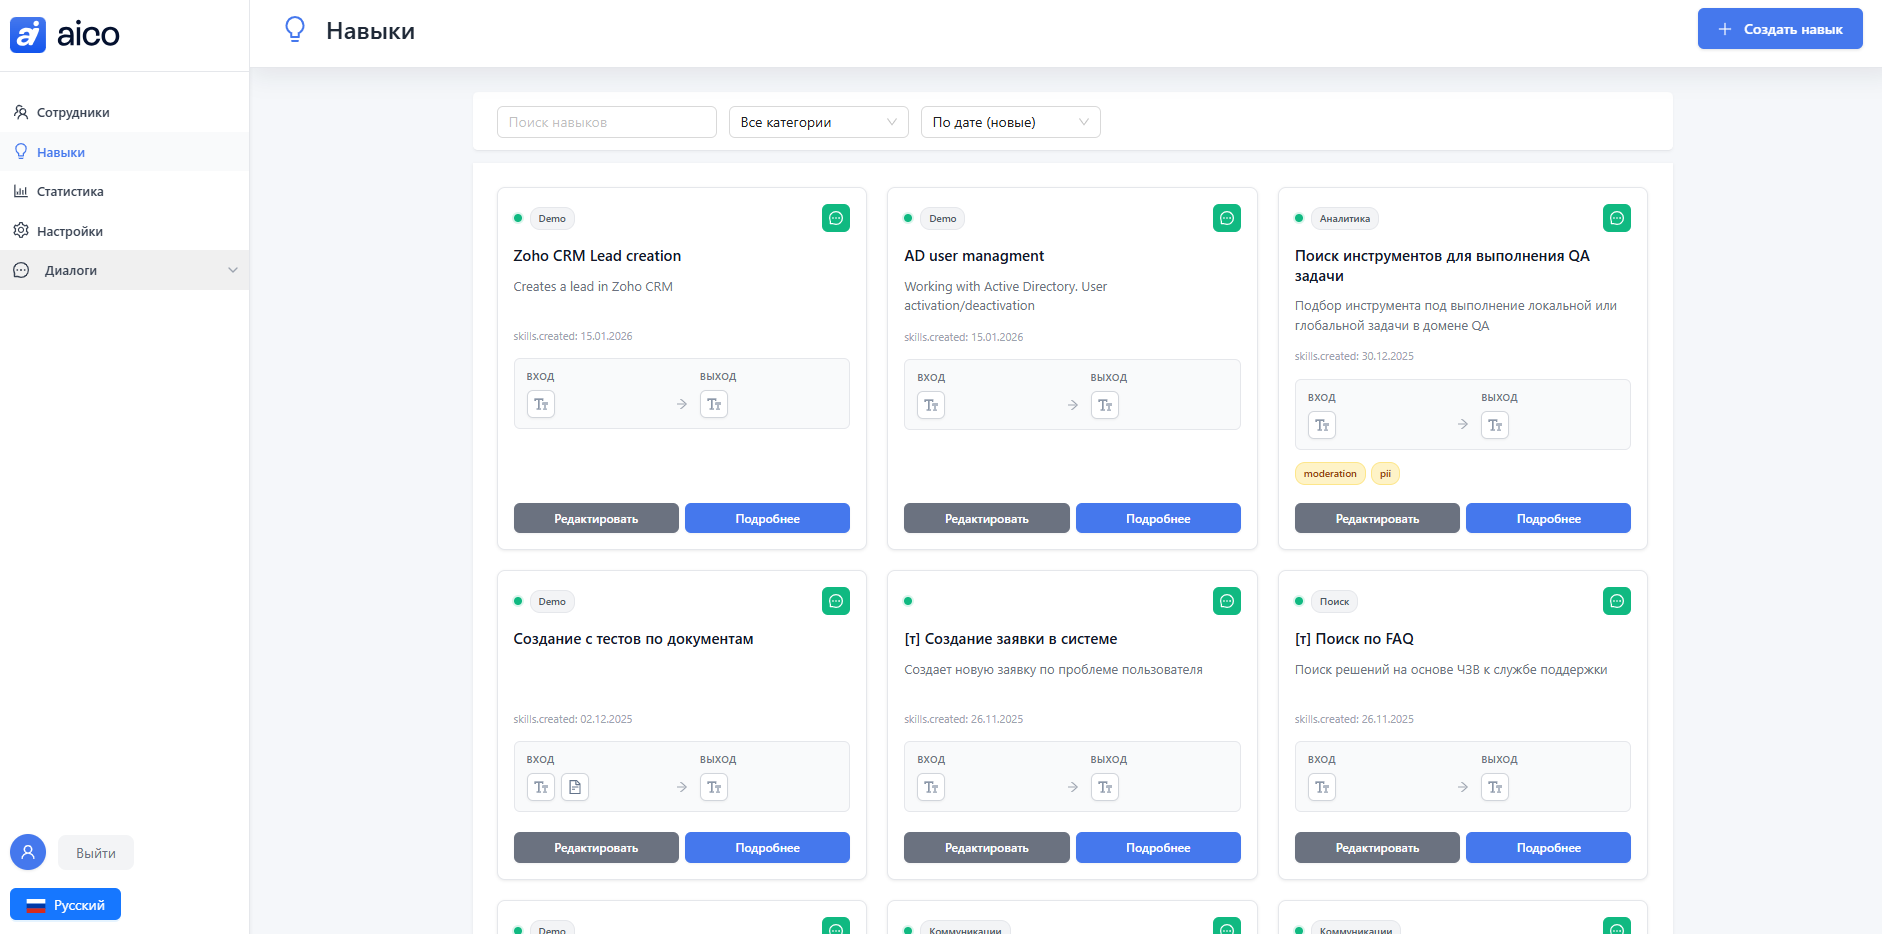Open Настройки in the sidebar

pyautogui.click(x=124, y=231)
